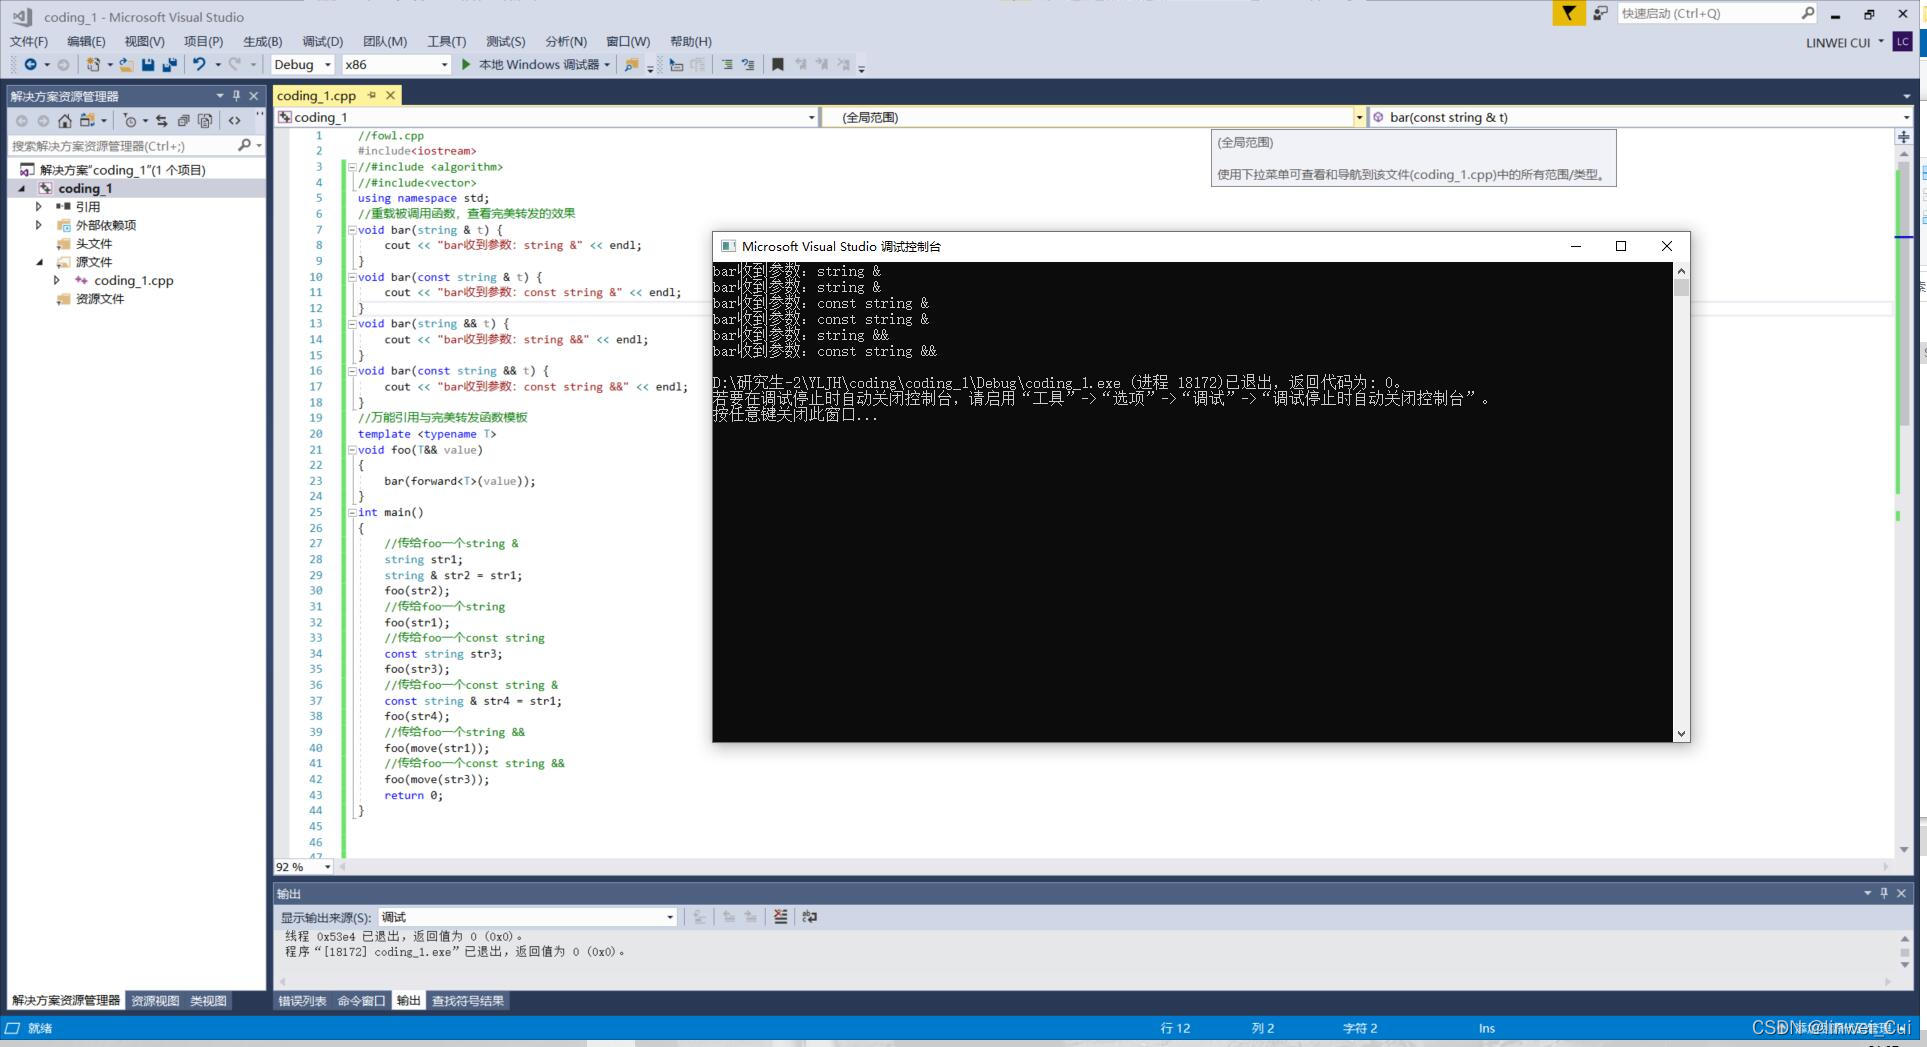Screen dimensions: 1927x1047
Task: Click the Find in Files toolbar icon
Action: (x=631, y=64)
